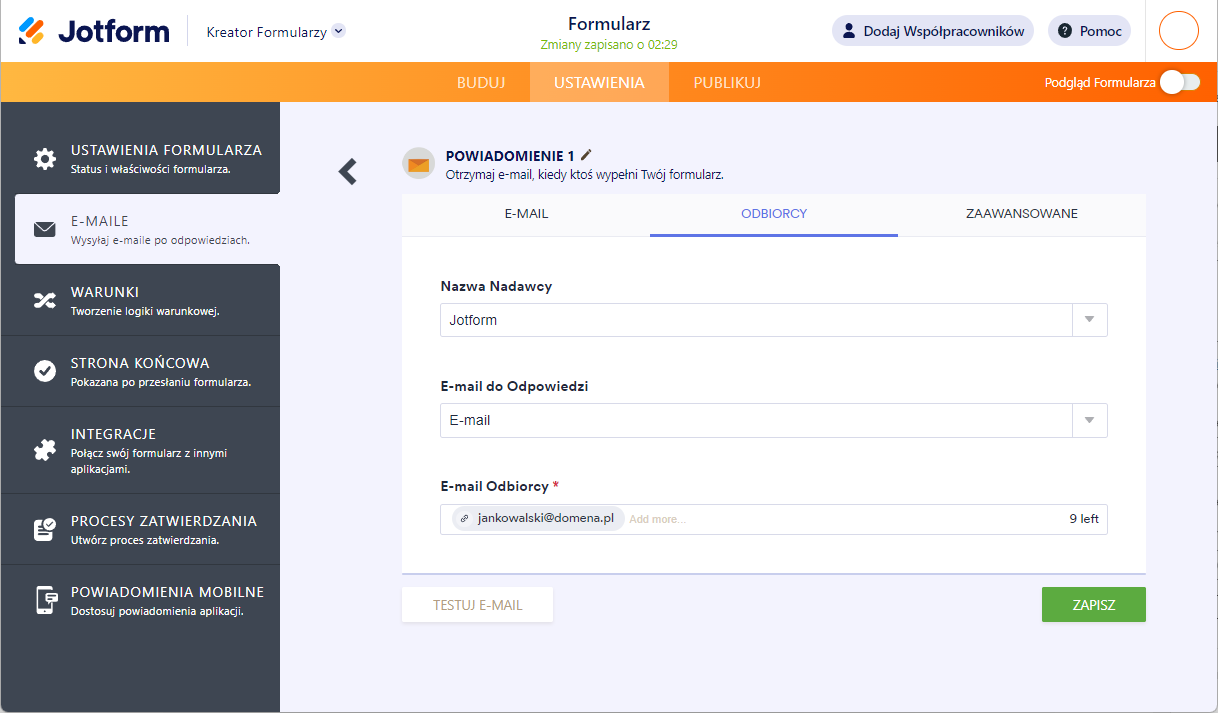Open STRONA KOŃCOWA section
The image size is (1218, 713).
141,371
